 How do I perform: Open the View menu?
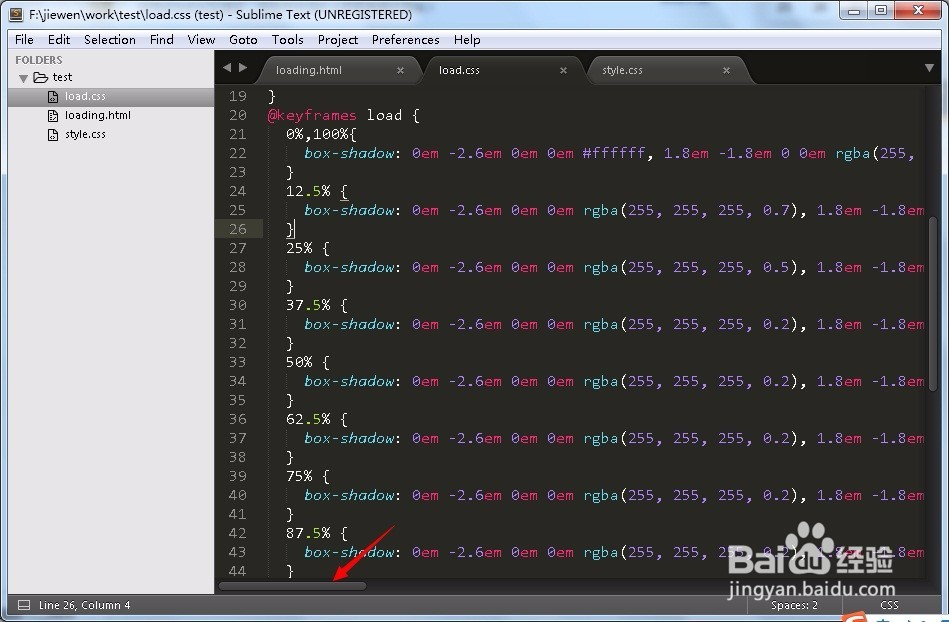(x=201, y=39)
